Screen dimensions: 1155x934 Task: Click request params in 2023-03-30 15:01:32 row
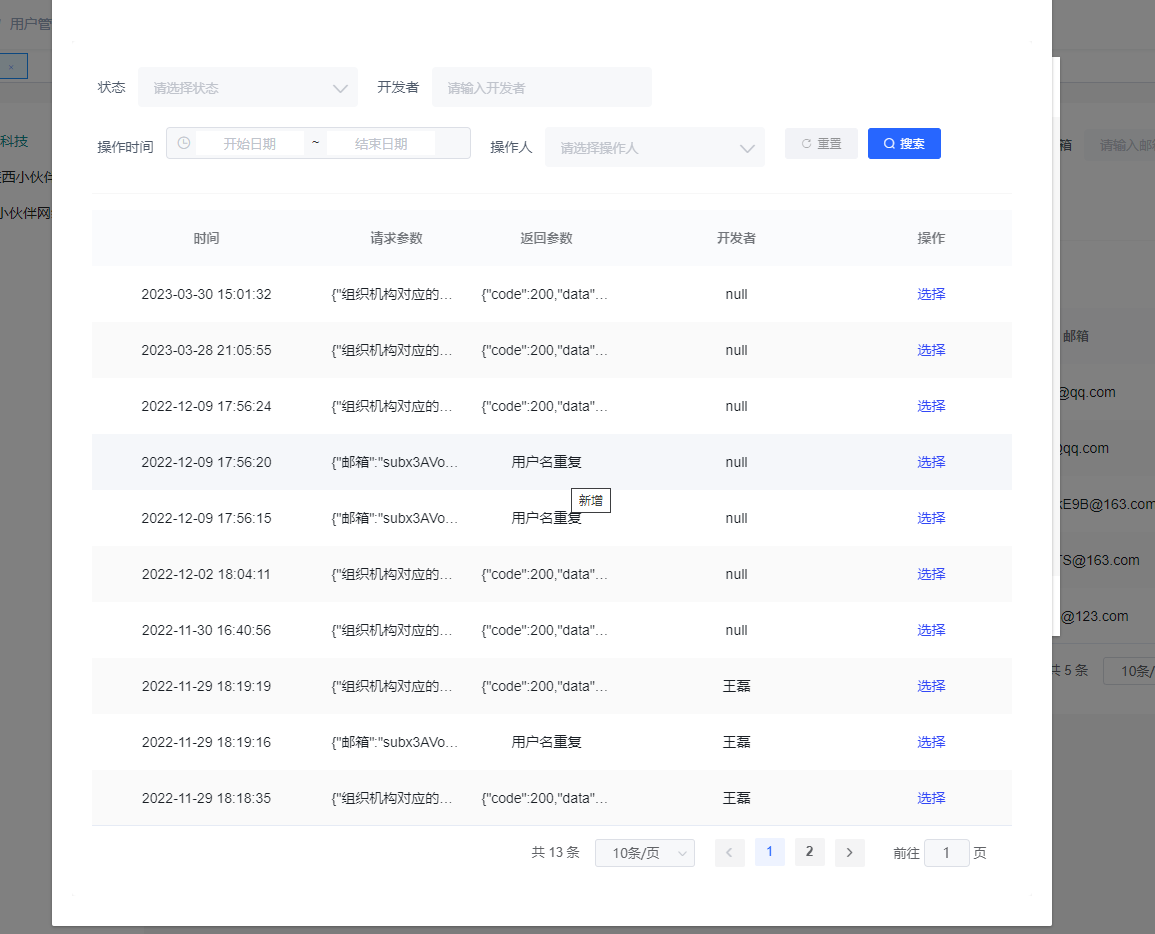tap(392, 294)
